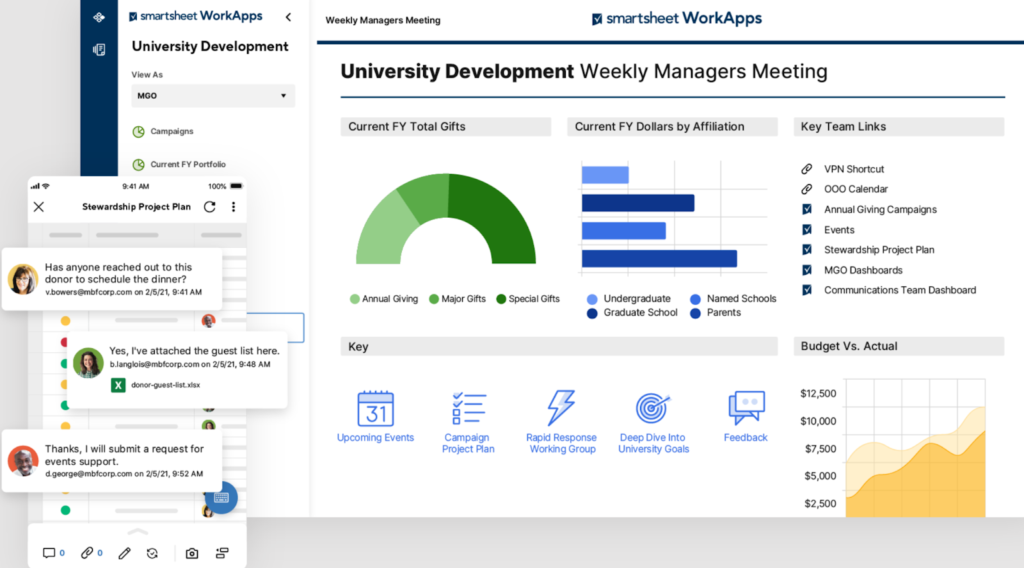Click the Parents legend dot
This screenshot has width=1024, height=568.
(696, 313)
